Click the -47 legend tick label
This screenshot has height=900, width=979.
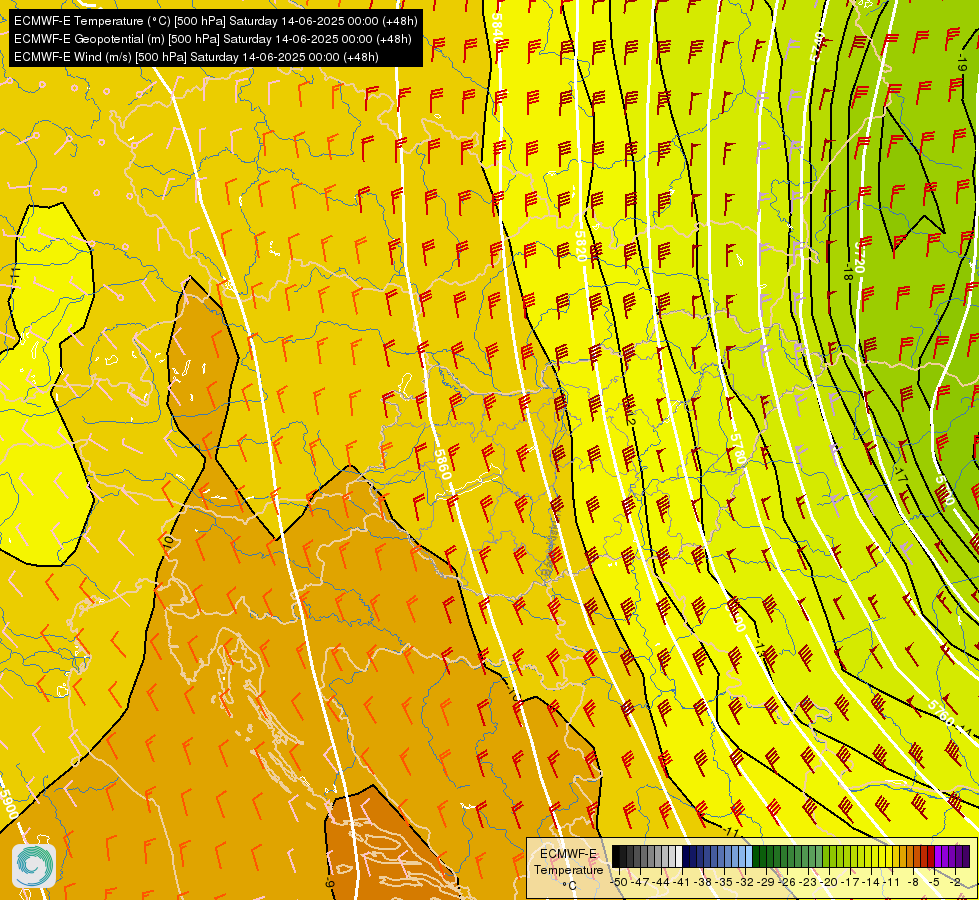(x=641, y=882)
